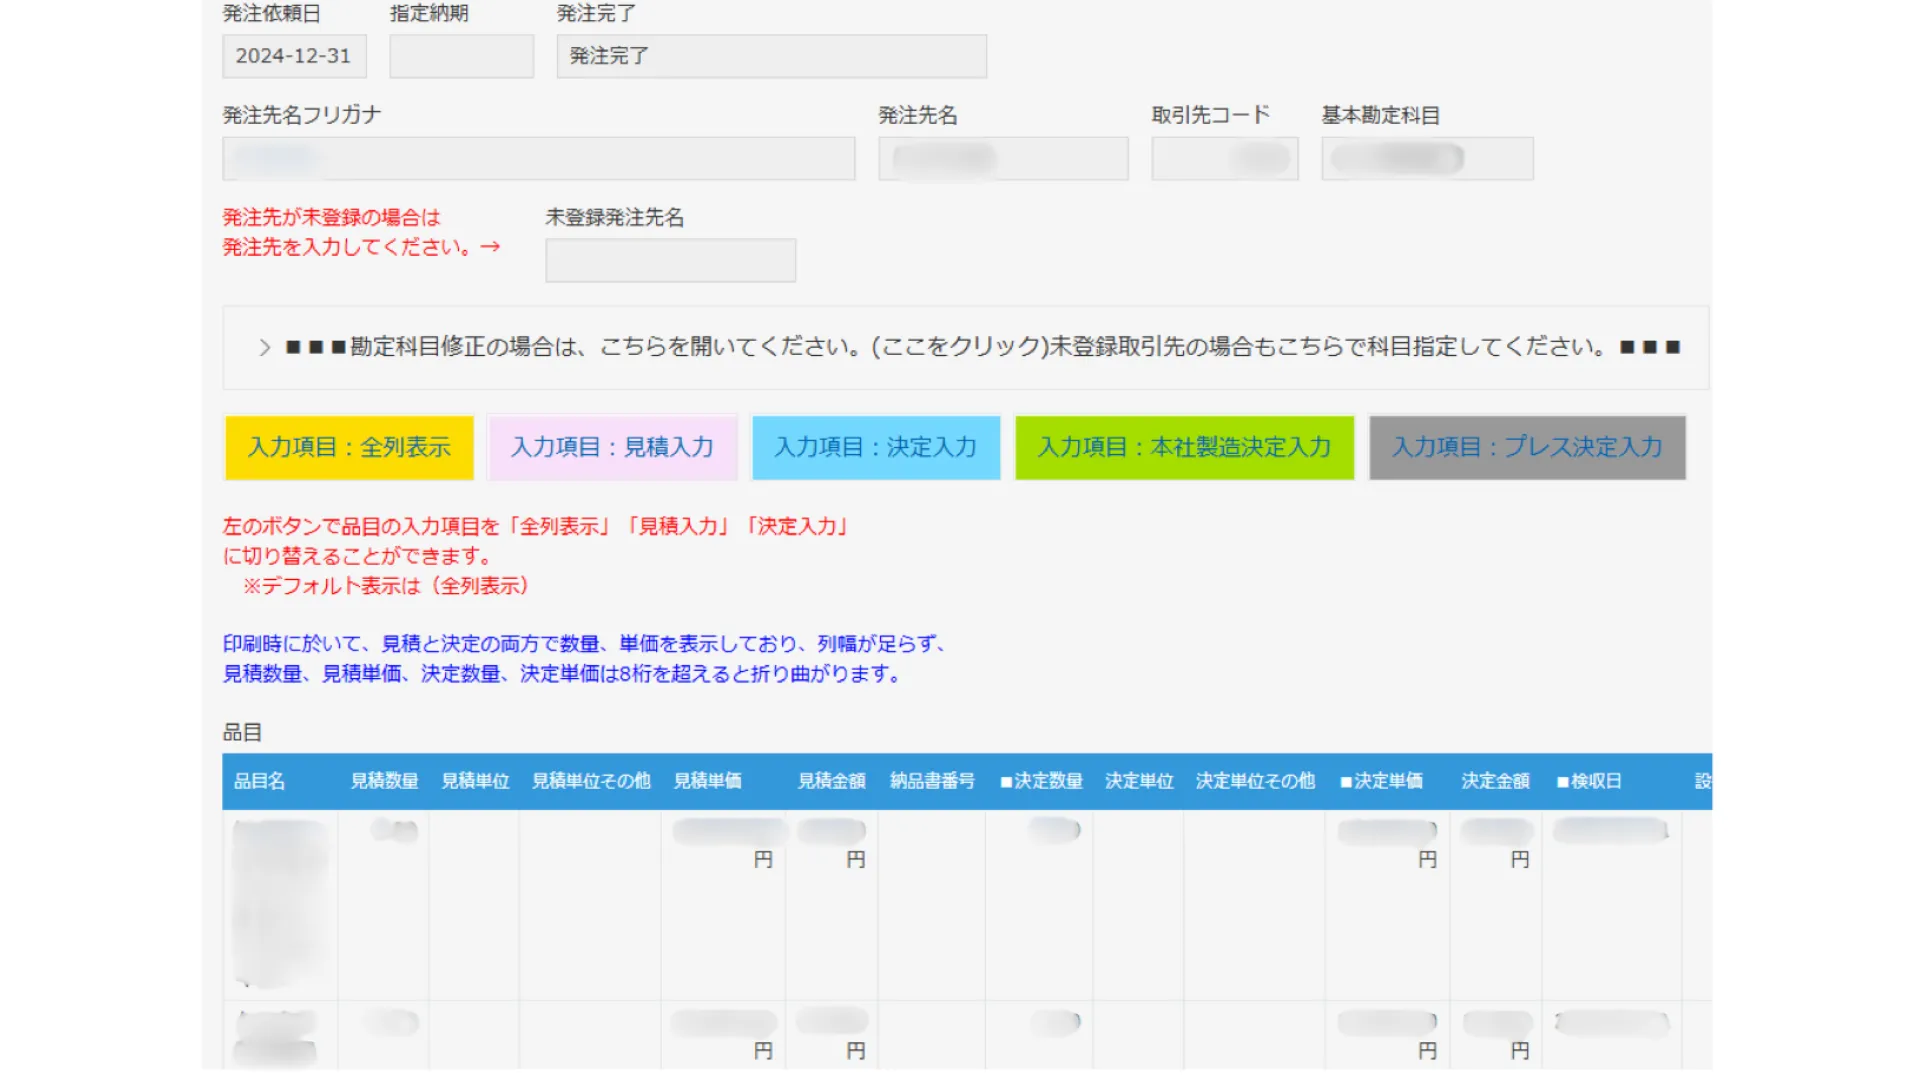Click the yellow 入力項目：全列表示 button
This screenshot has width=1920, height=1080.
tap(349, 447)
